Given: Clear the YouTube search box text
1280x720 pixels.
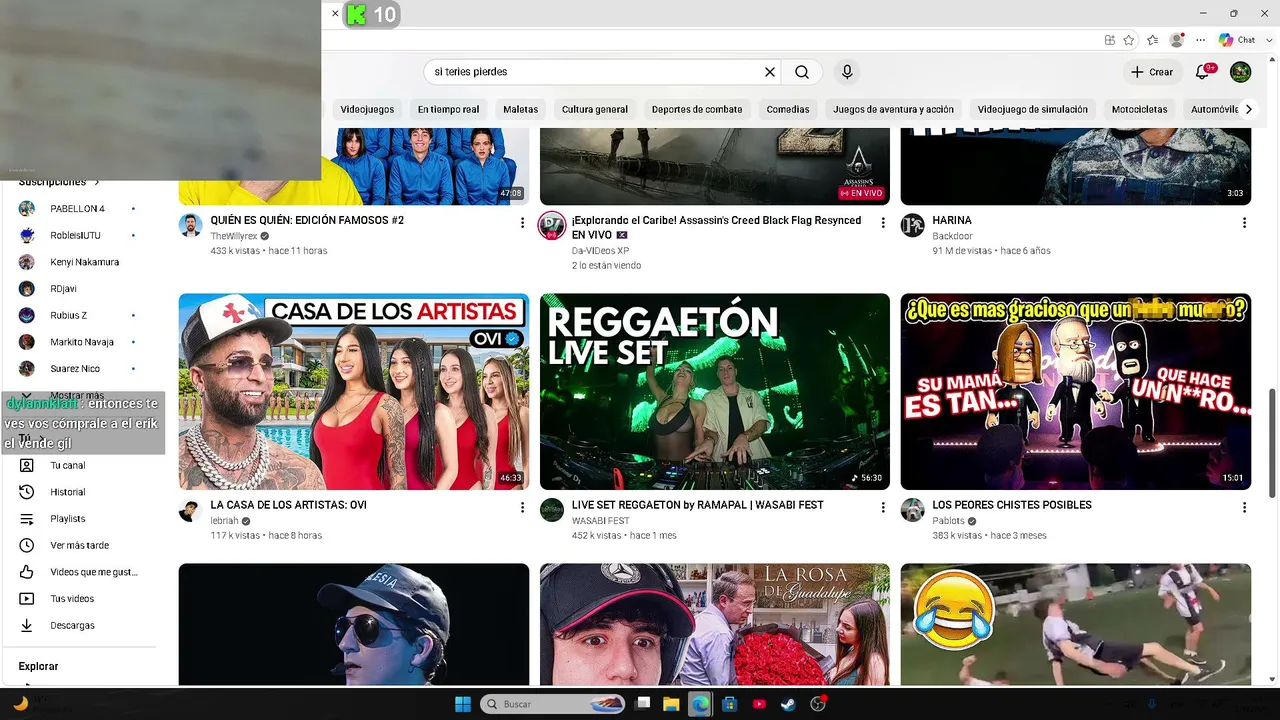Looking at the screenshot, I should pyautogui.click(x=770, y=72).
